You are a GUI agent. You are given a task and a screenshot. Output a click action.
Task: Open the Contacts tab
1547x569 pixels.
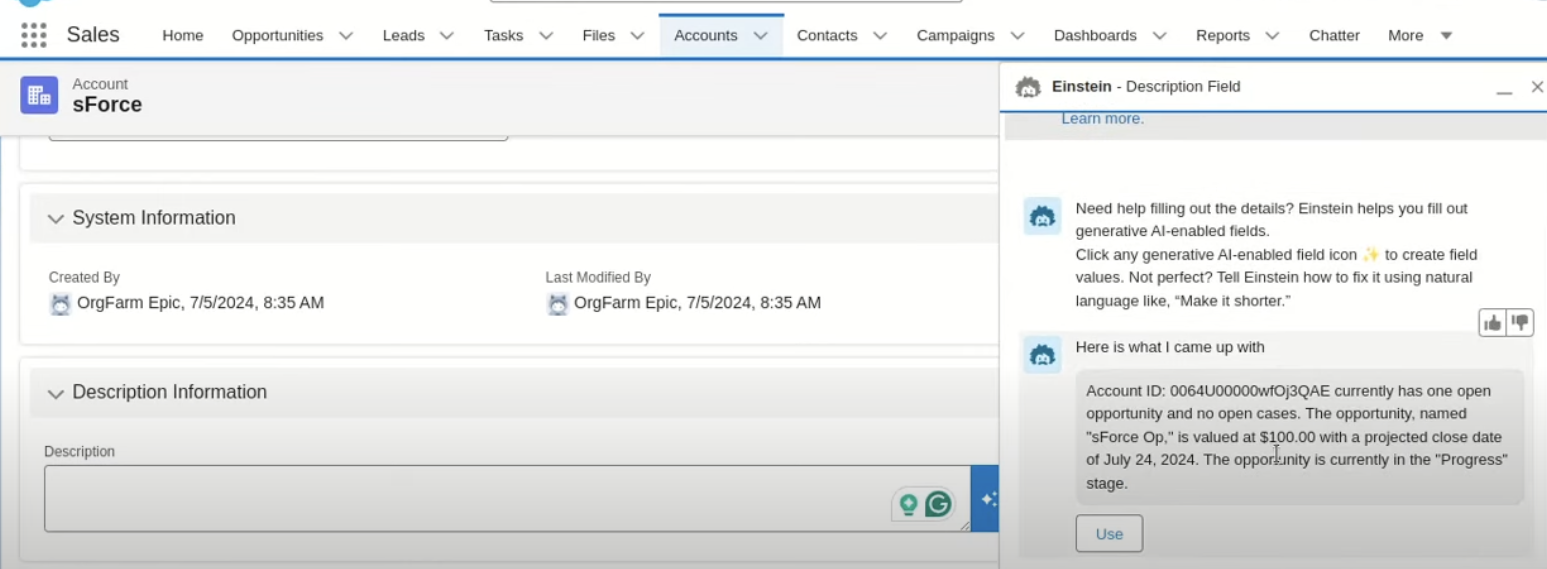pyautogui.click(x=827, y=35)
